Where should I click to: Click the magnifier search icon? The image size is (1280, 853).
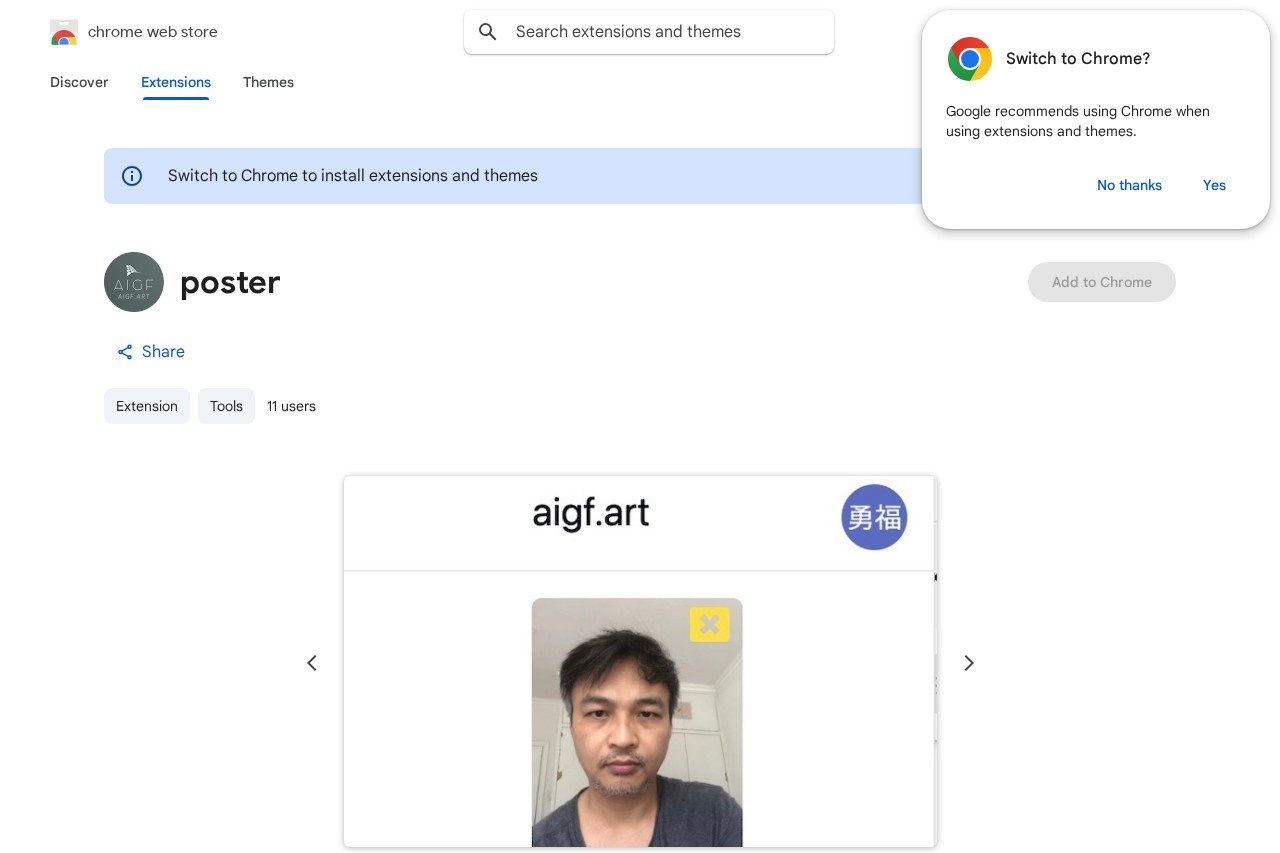(488, 32)
